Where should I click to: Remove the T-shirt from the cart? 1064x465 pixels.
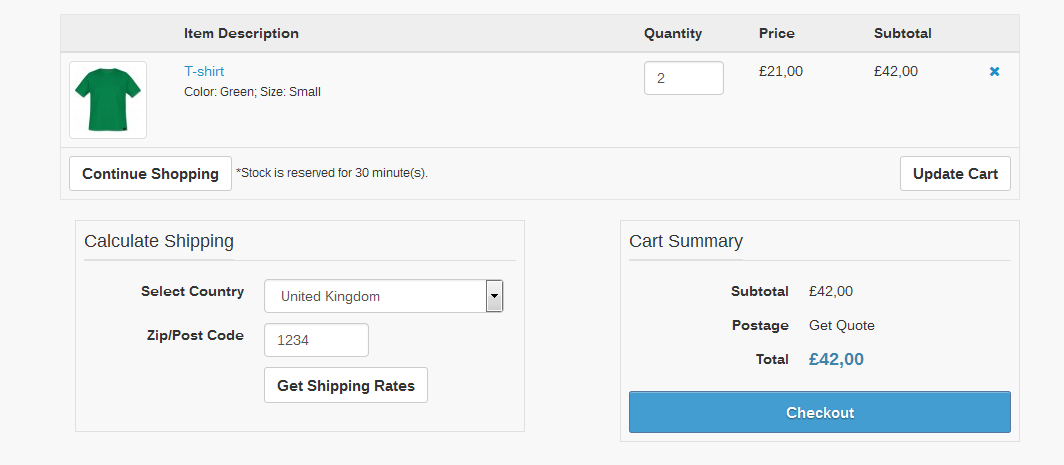tap(994, 72)
